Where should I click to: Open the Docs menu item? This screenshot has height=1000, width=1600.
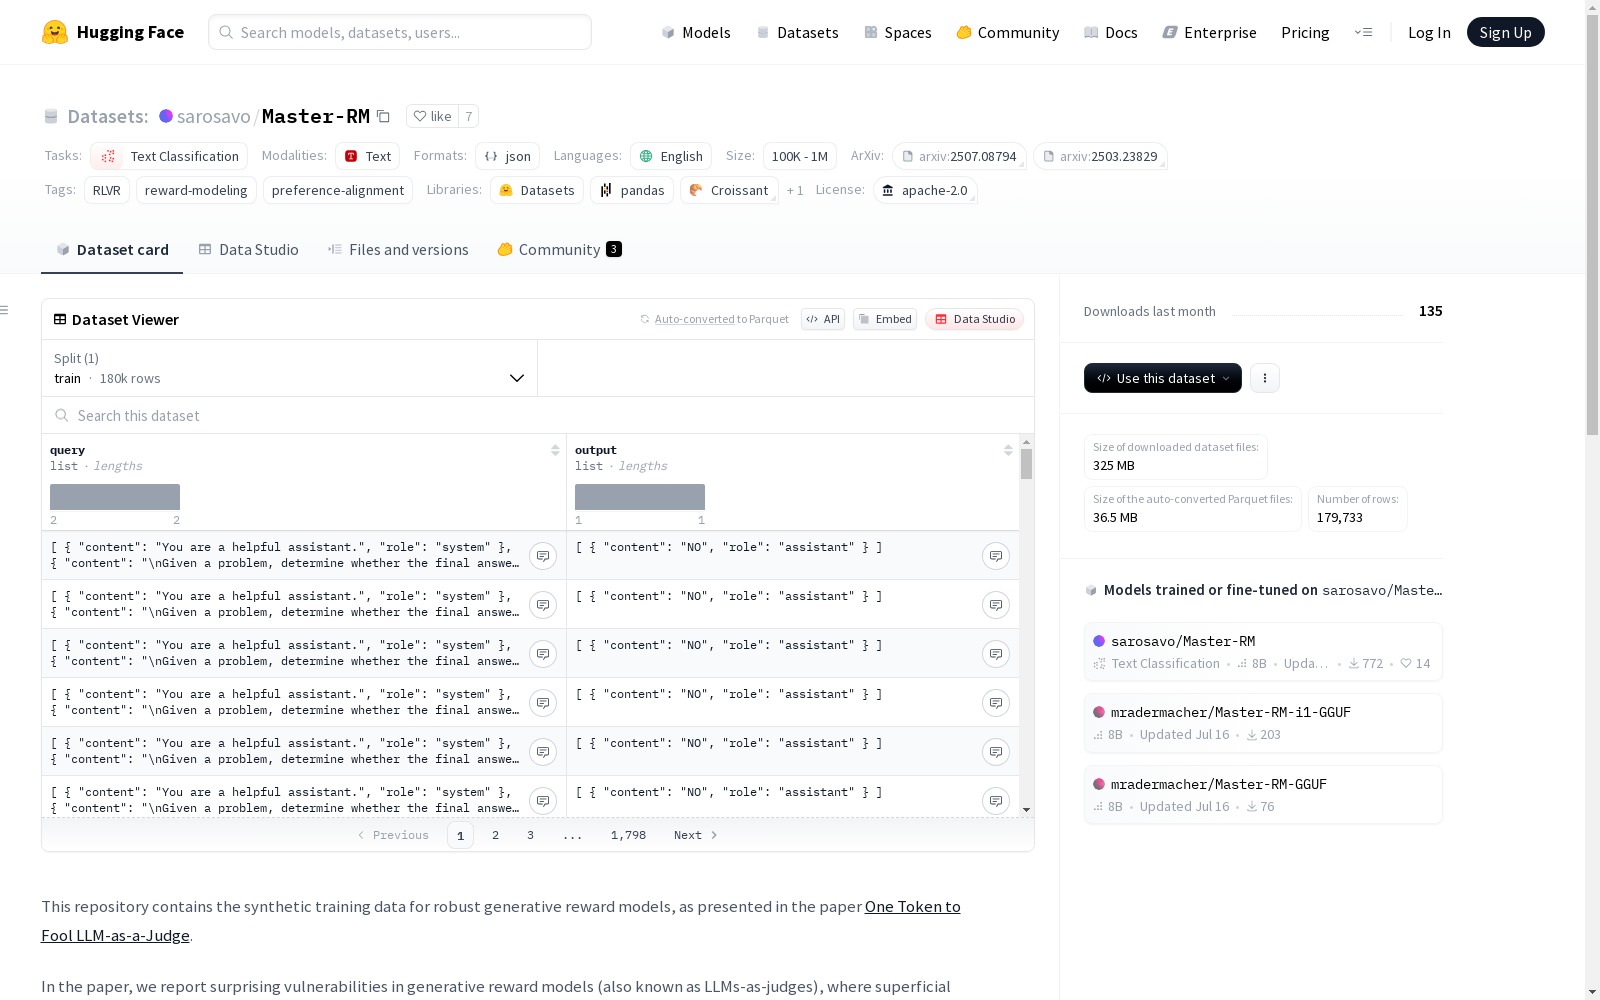[1111, 32]
